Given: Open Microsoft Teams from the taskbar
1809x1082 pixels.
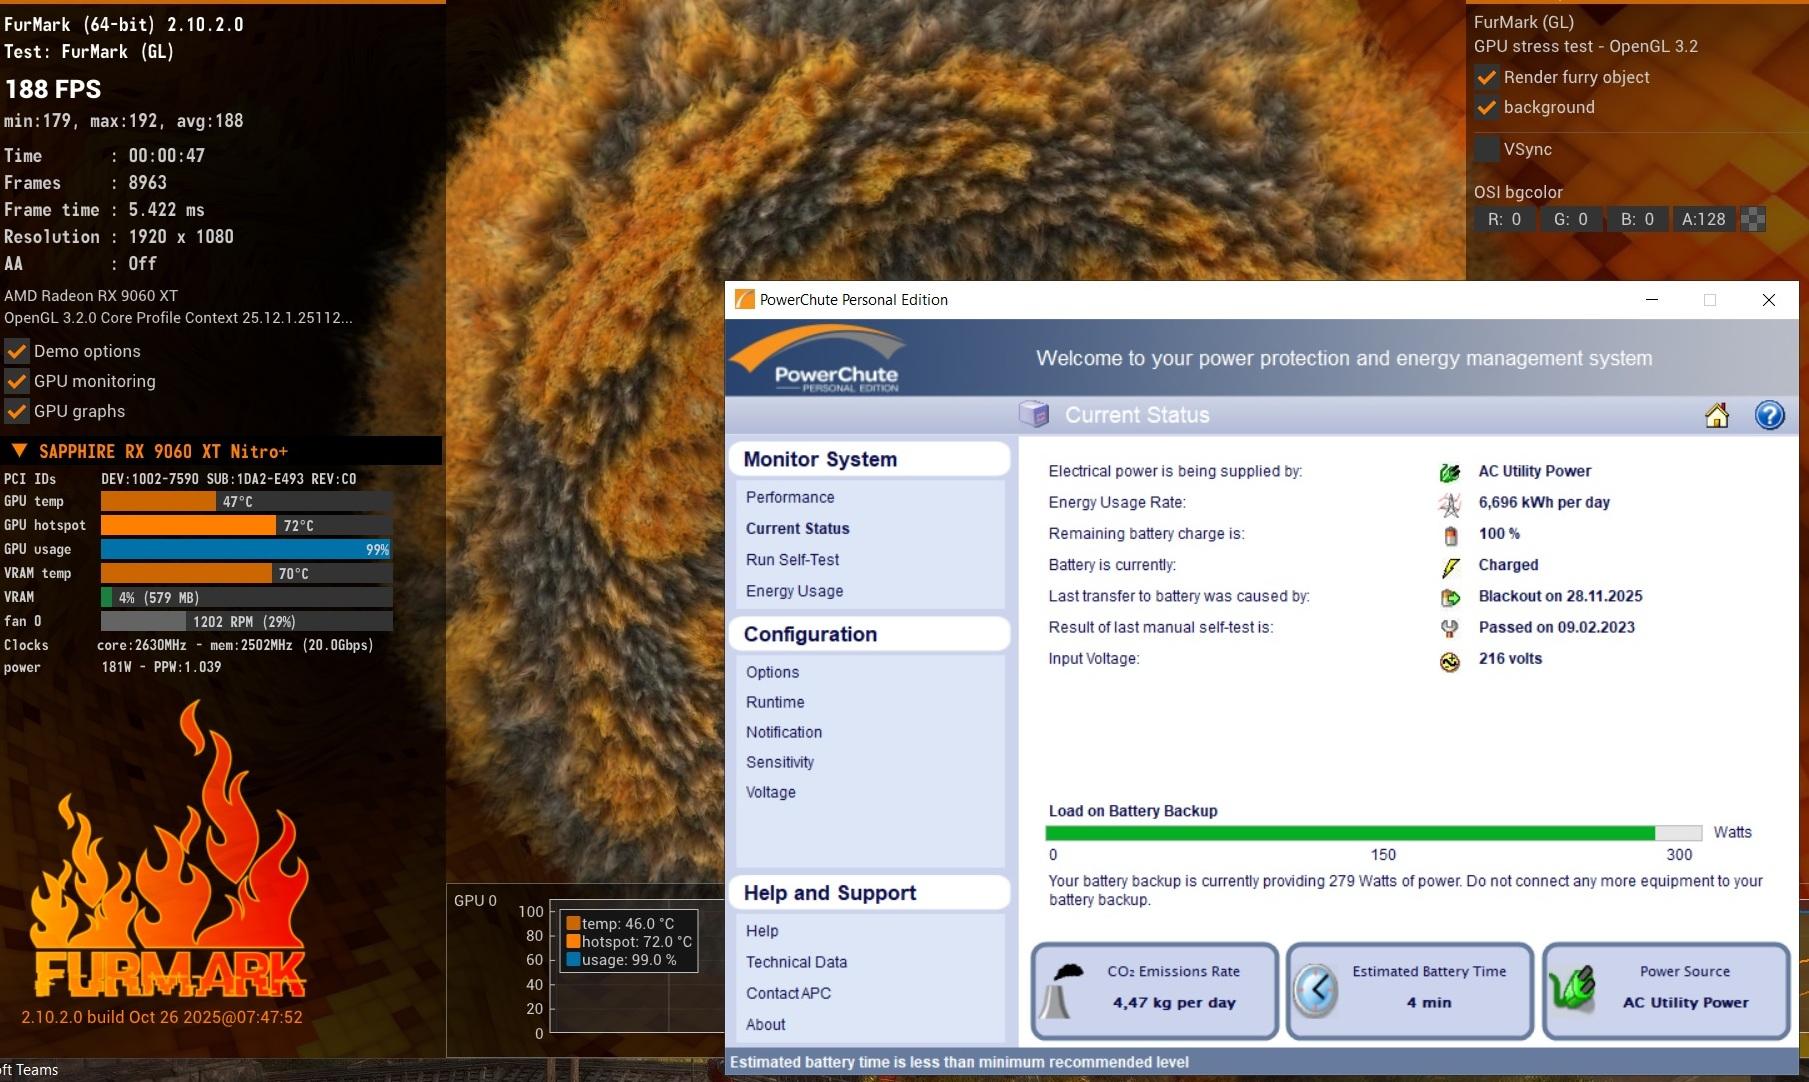Looking at the screenshot, I should tap(30, 1070).
